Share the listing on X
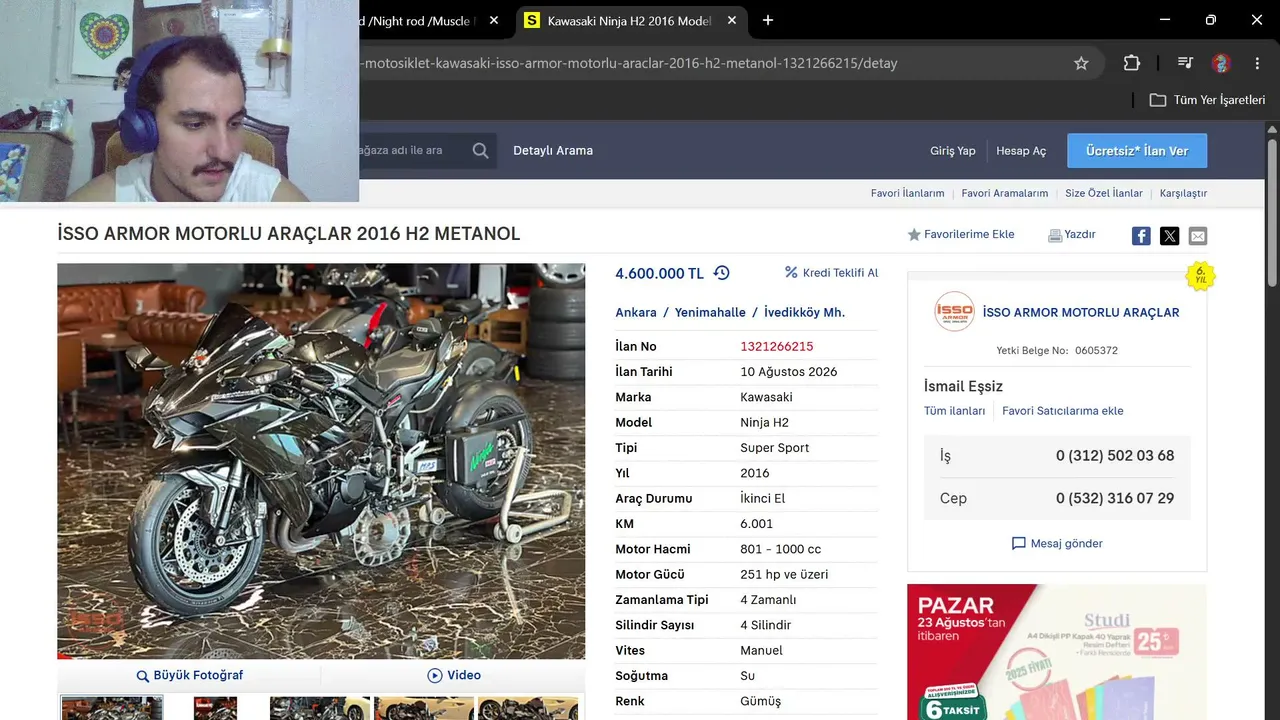Screen dimensions: 1280x720 point(1170,236)
